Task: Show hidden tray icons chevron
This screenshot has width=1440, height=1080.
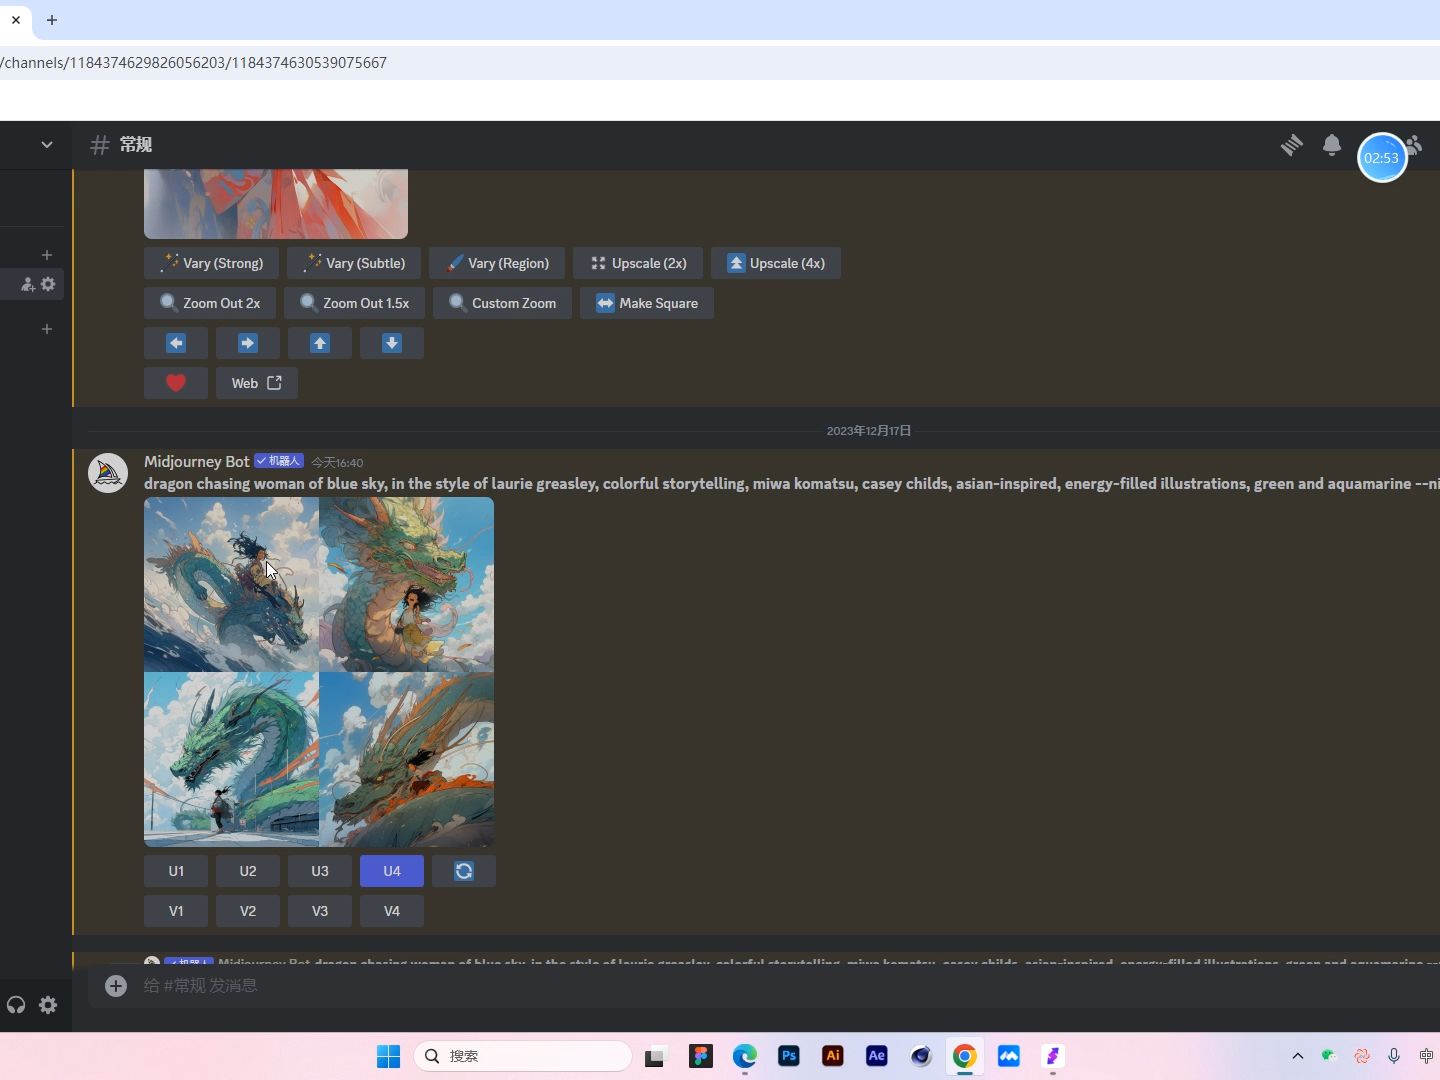Action: pos(1298,1056)
